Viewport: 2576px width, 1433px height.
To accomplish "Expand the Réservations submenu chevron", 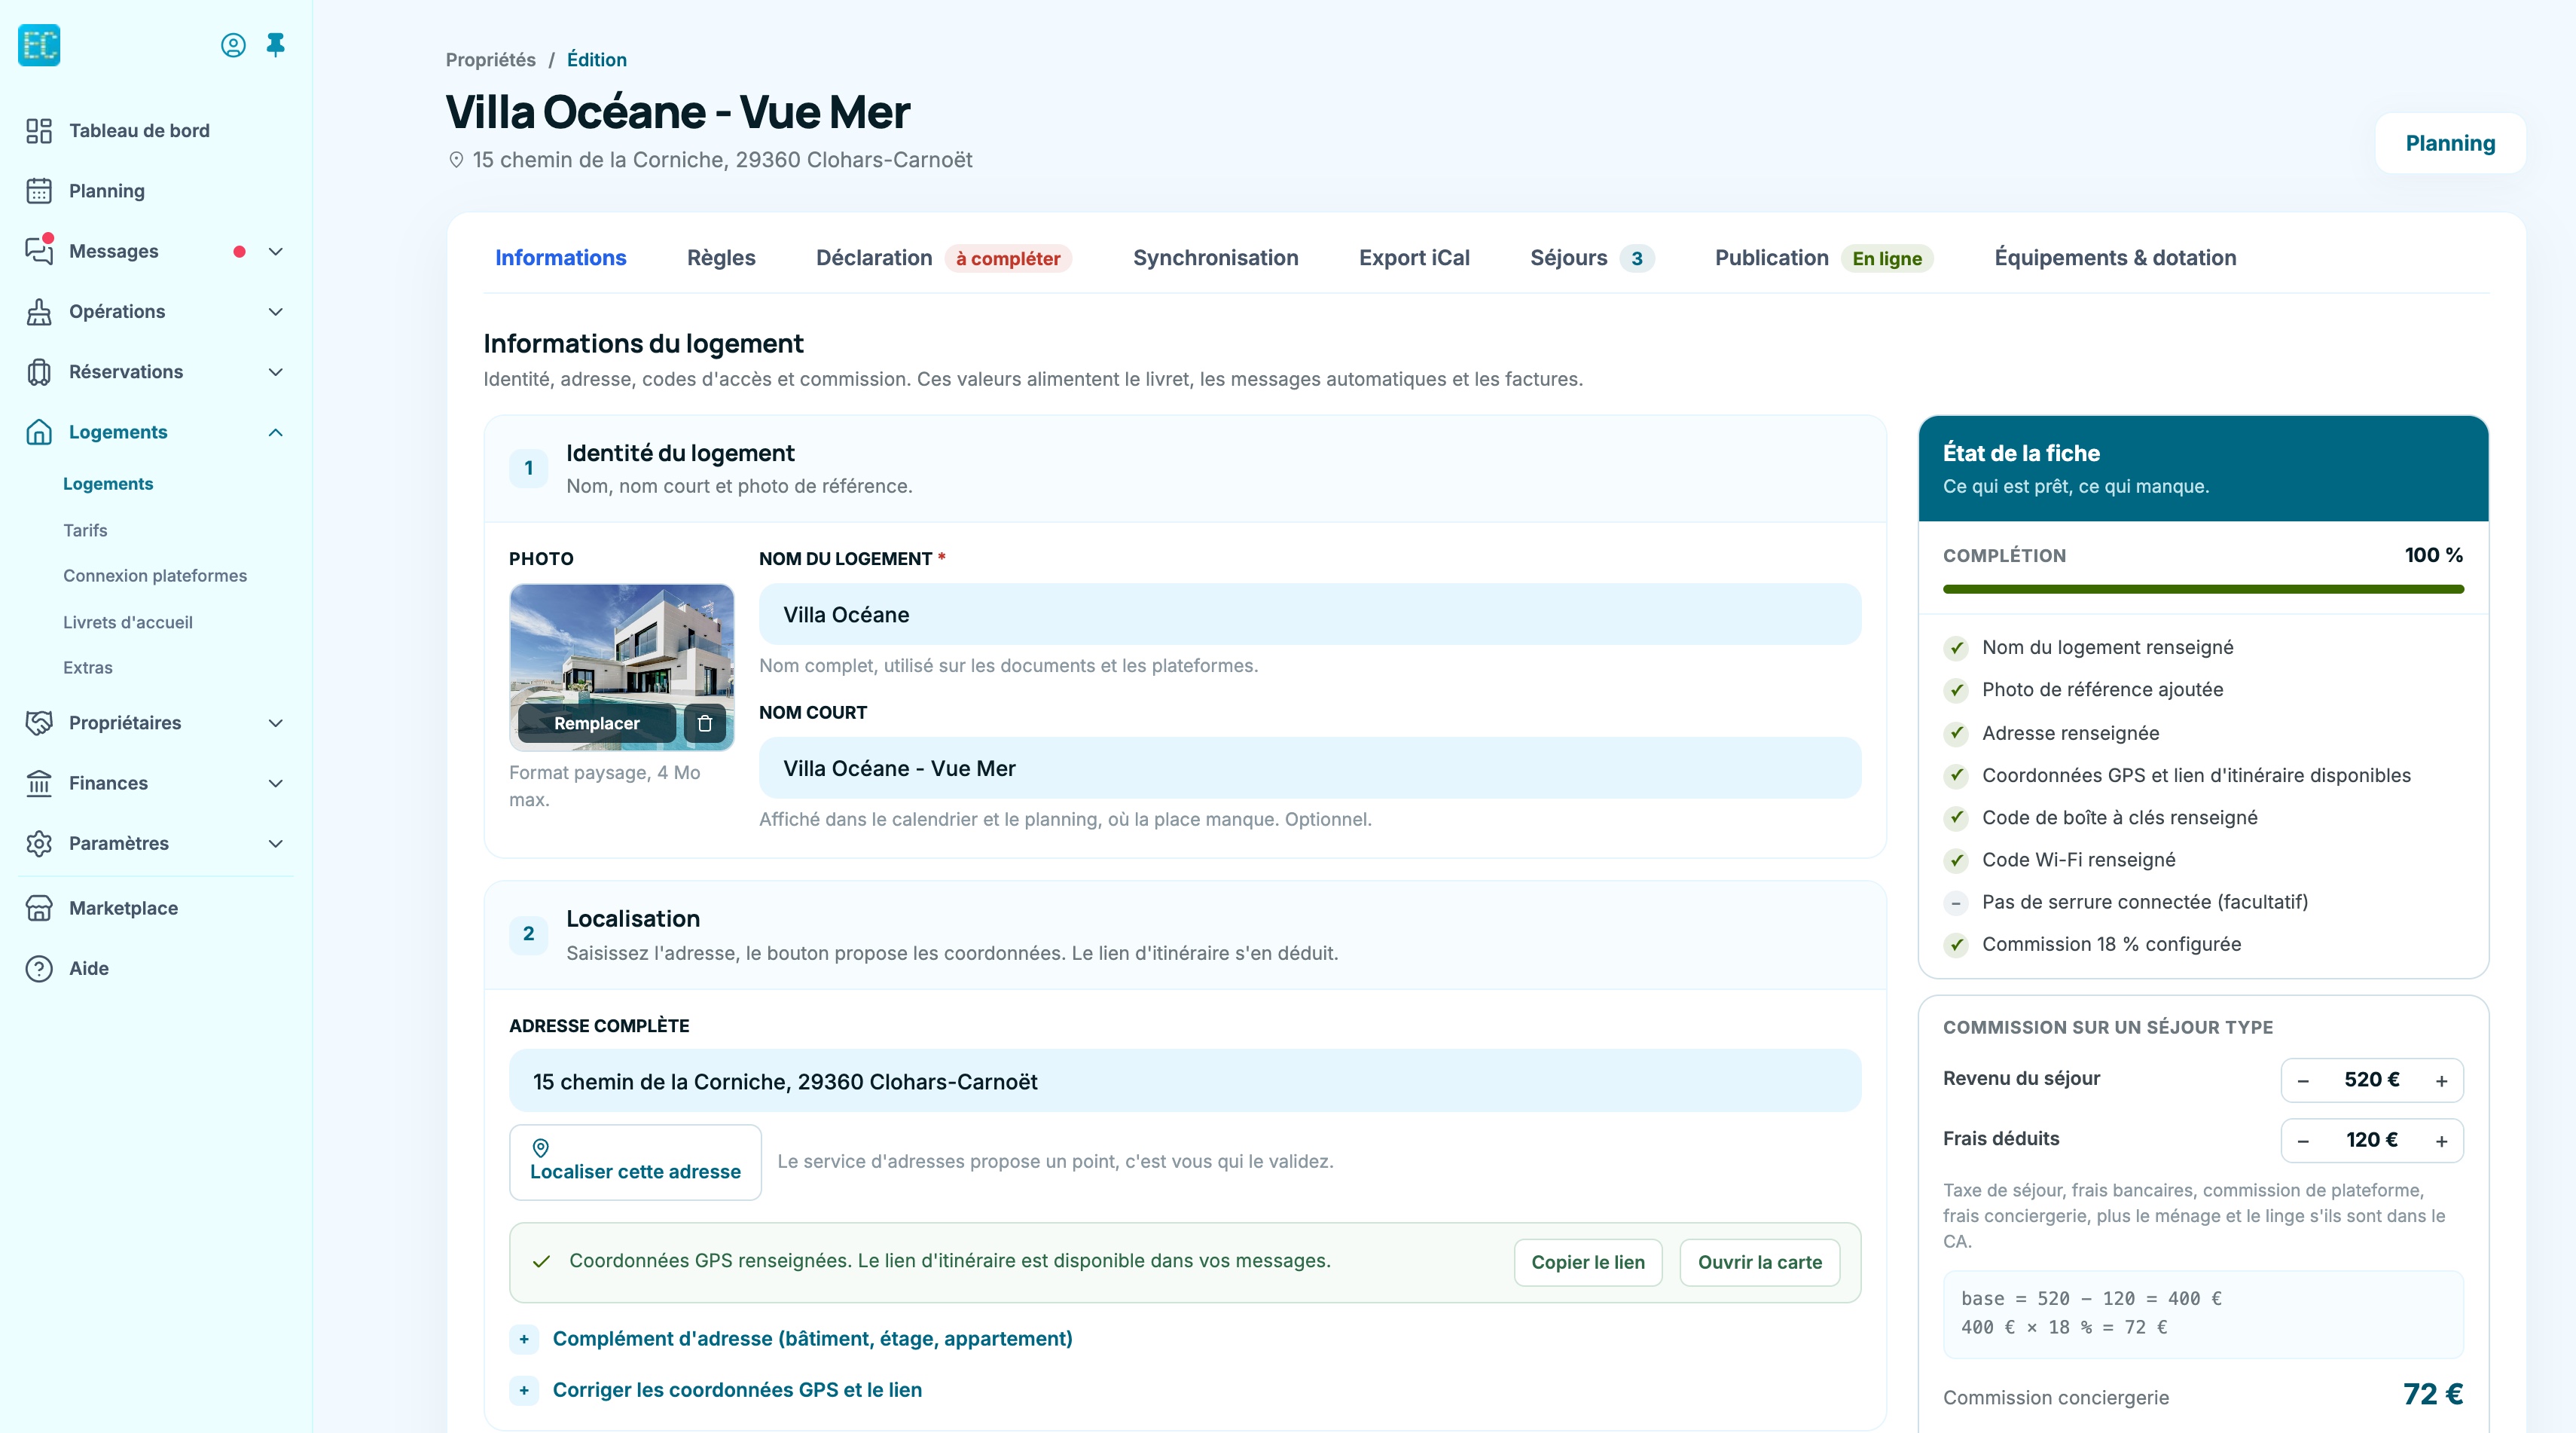I will point(276,372).
